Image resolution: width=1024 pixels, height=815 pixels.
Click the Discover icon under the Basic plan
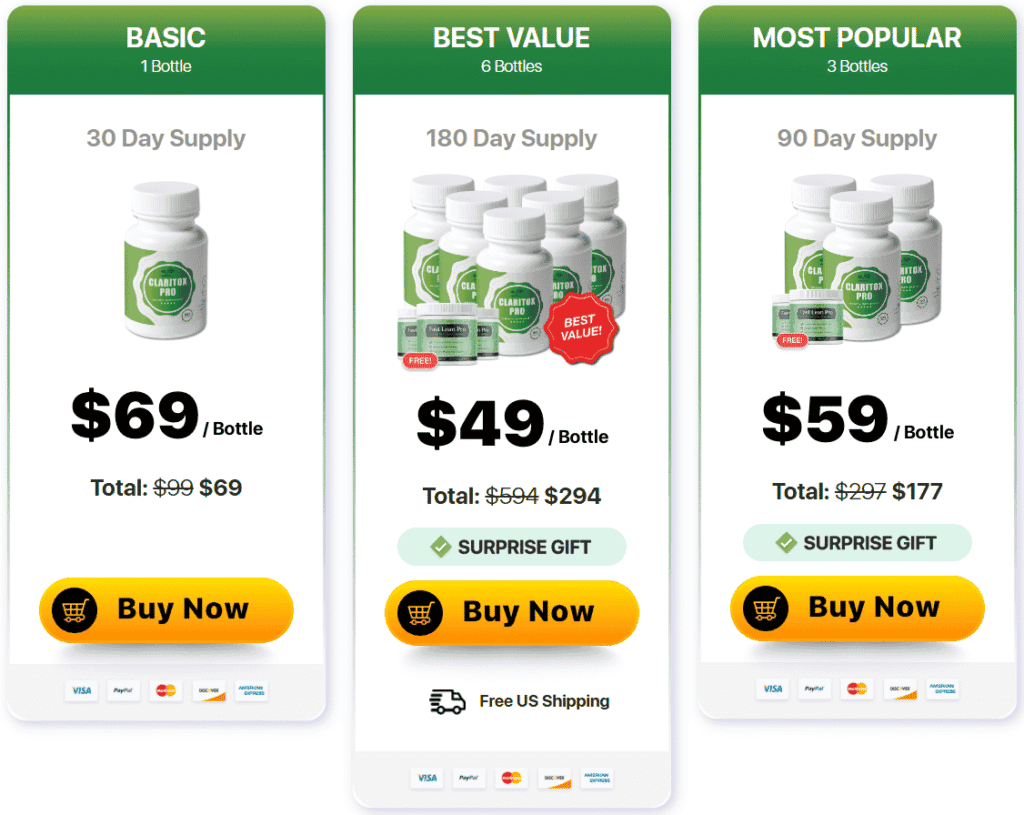[209, 690]
